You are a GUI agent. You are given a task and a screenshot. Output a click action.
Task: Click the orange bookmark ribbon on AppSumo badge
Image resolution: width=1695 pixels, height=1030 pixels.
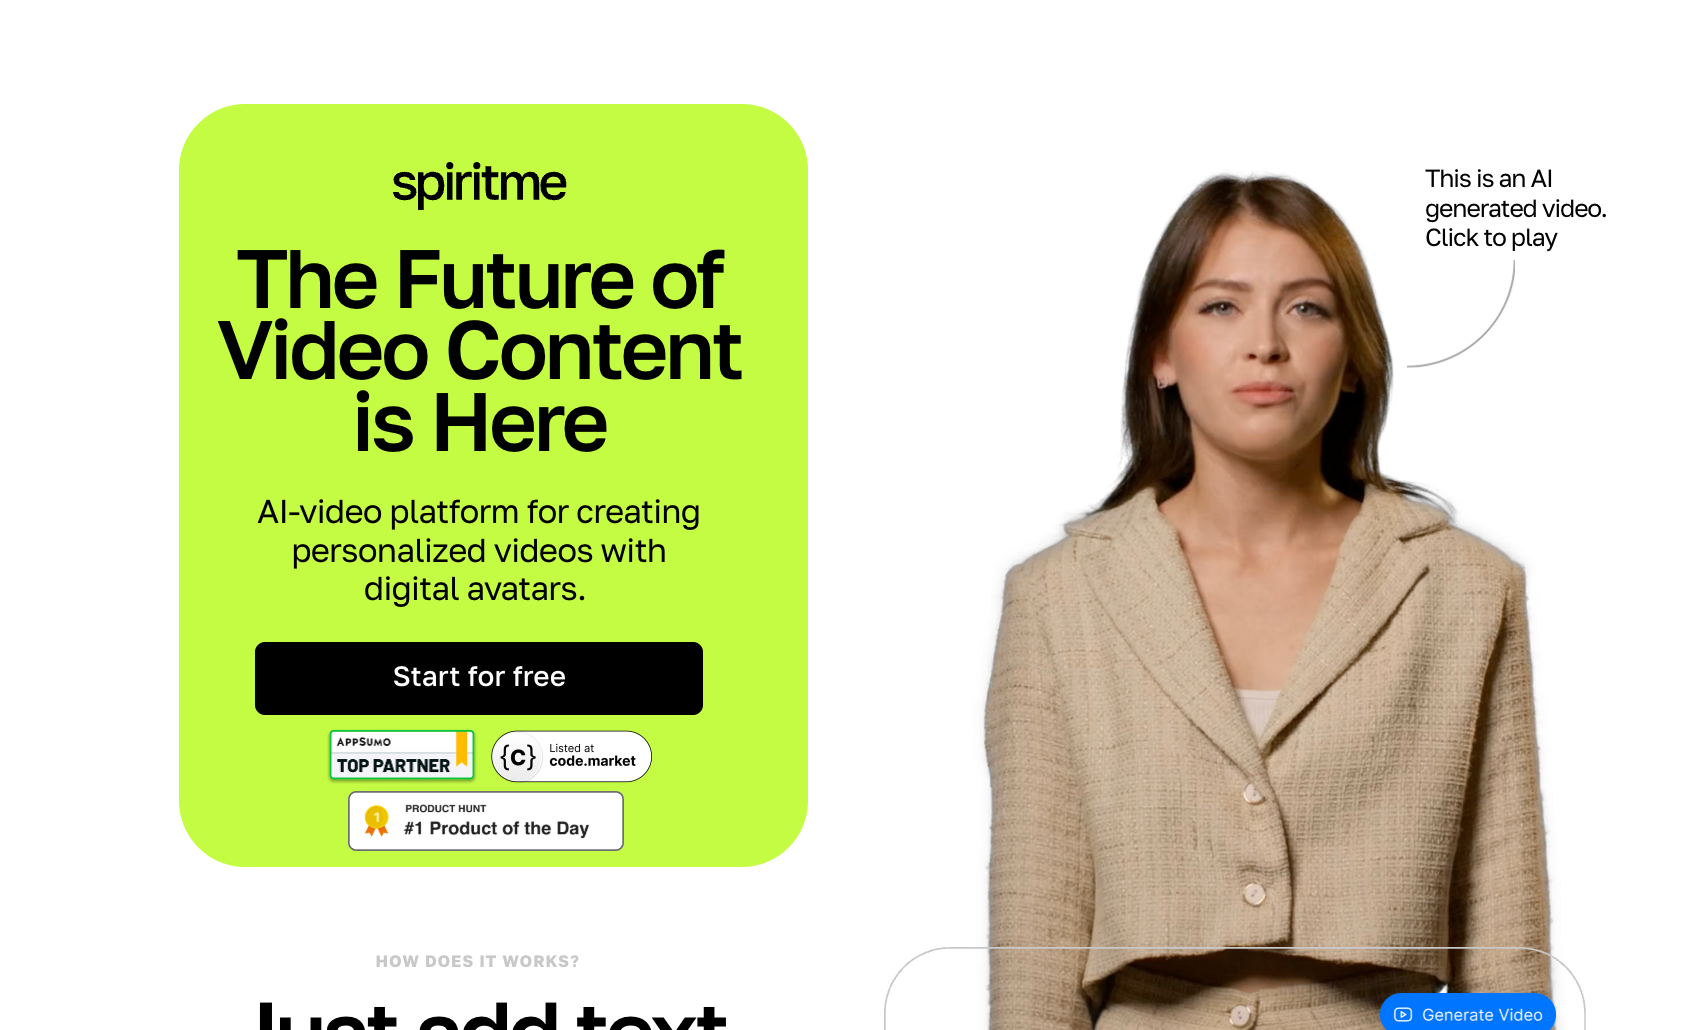click(462, 748)
